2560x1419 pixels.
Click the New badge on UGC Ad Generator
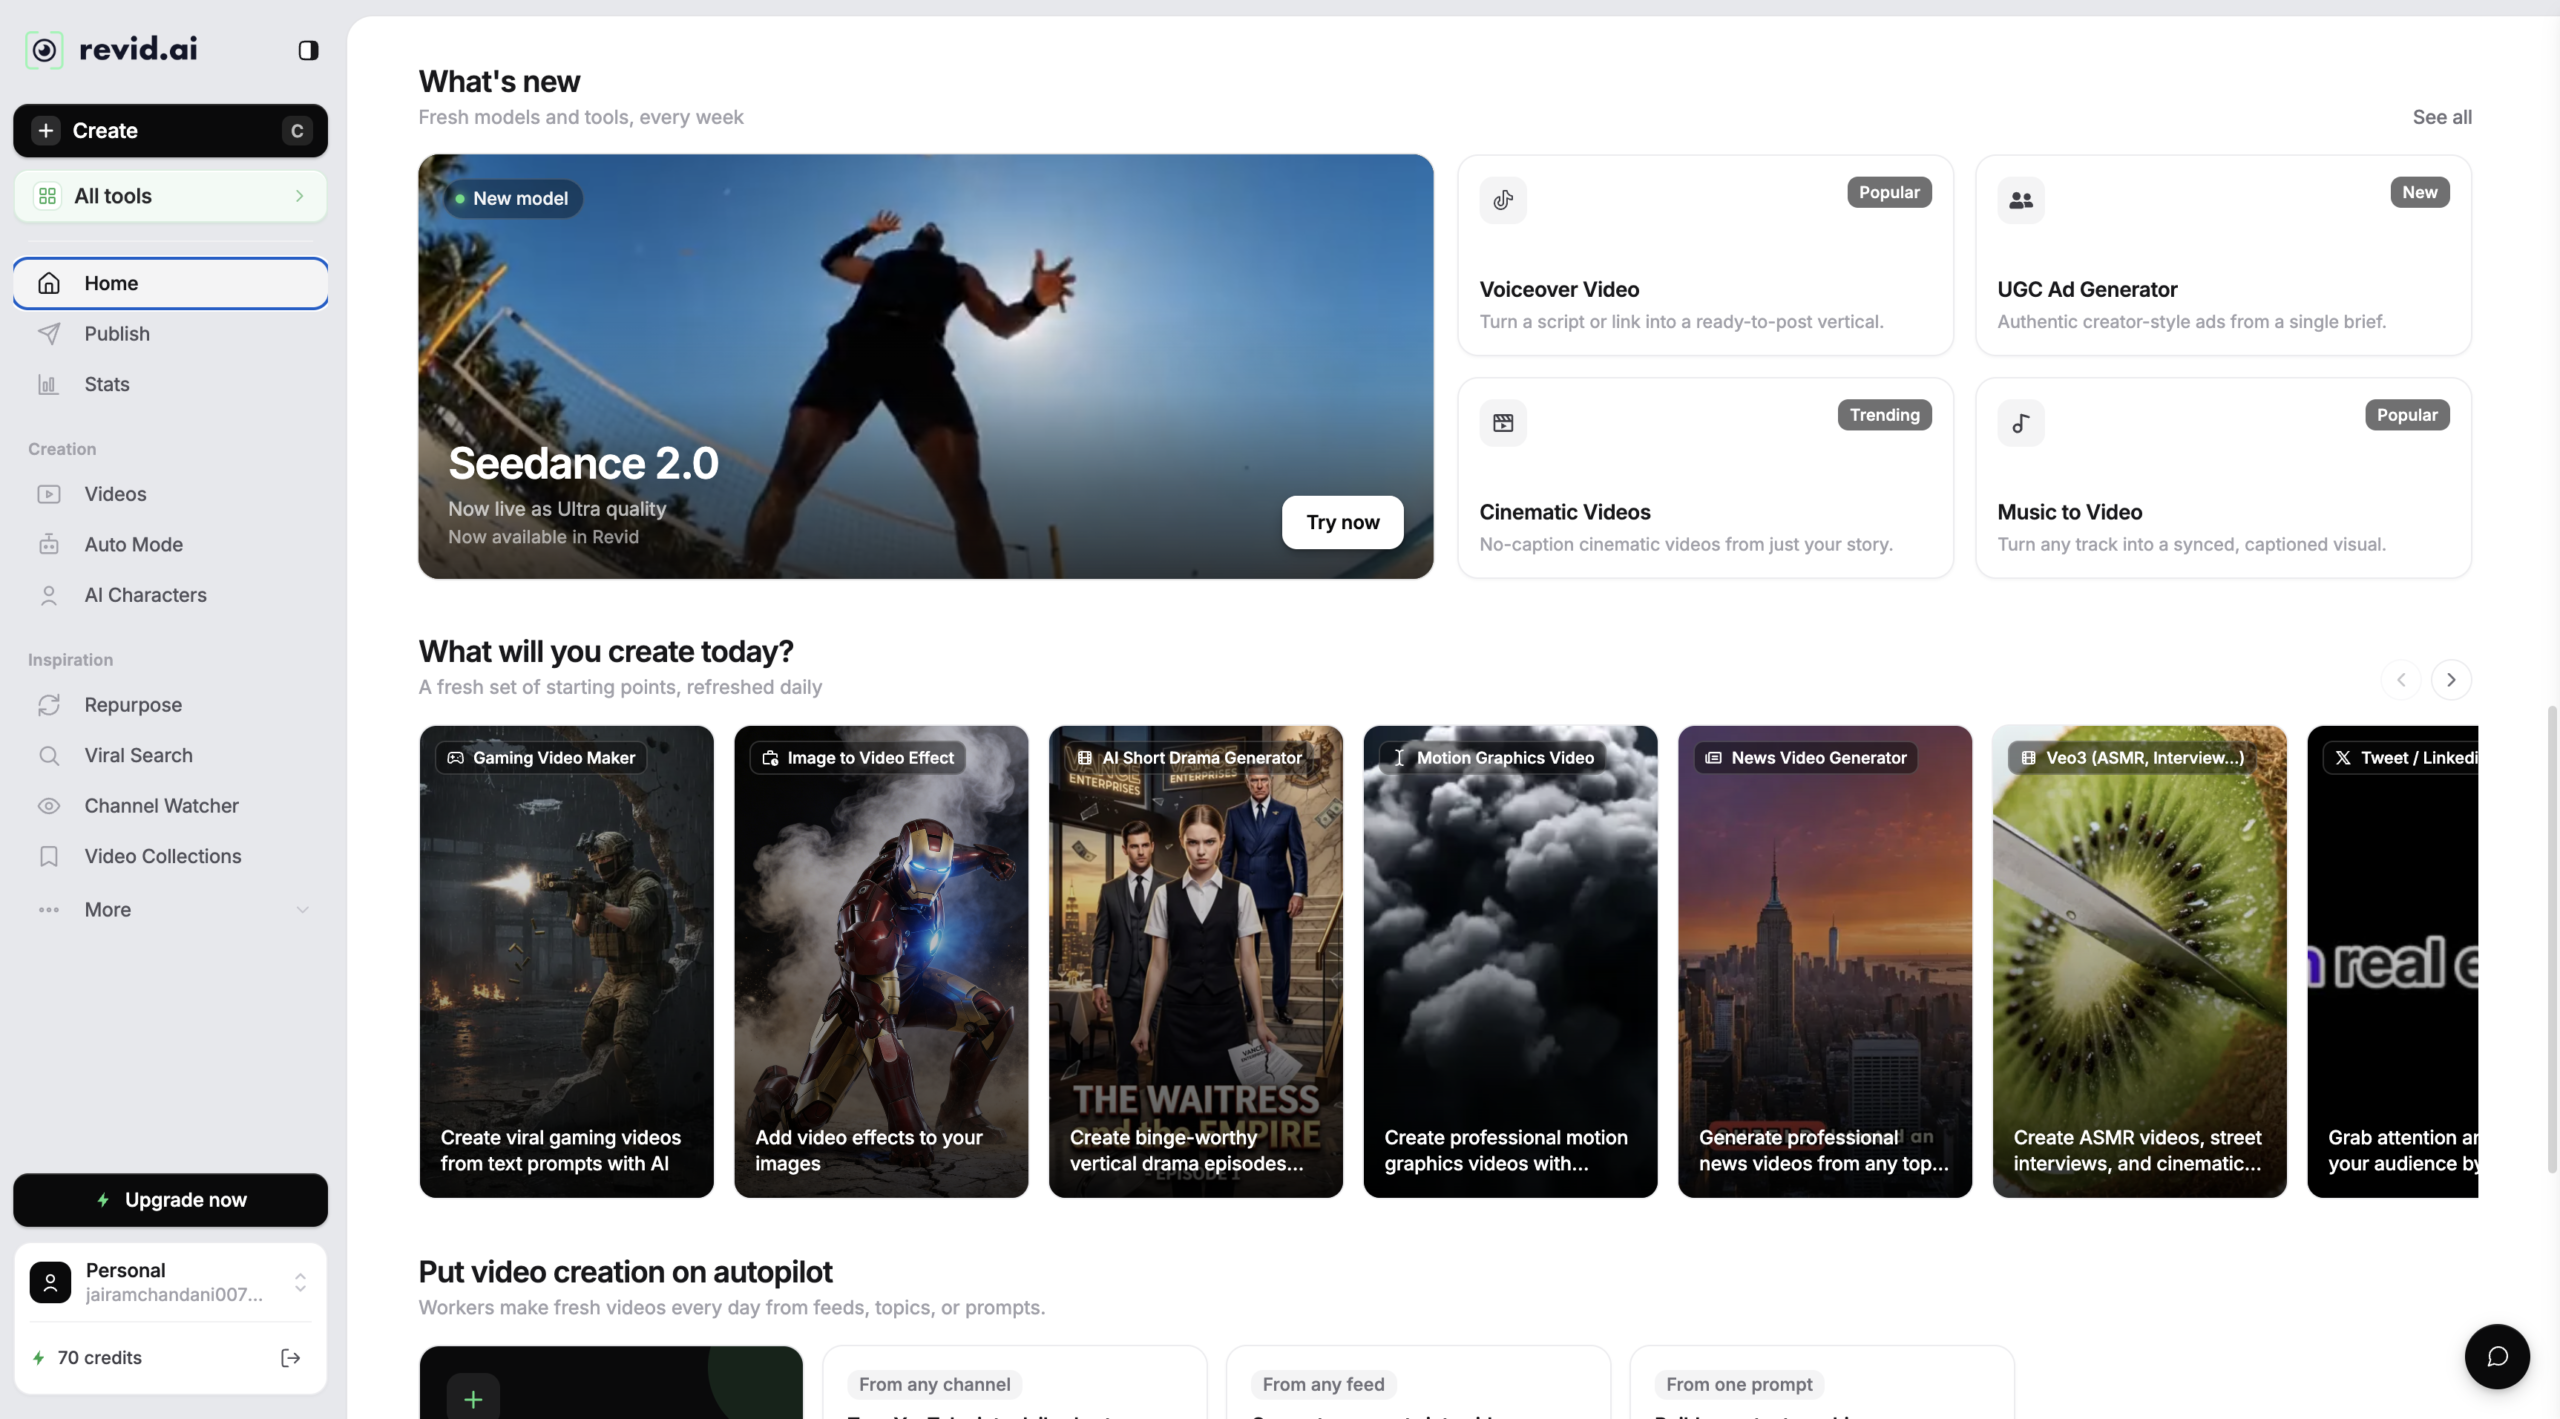[2420, 192]
